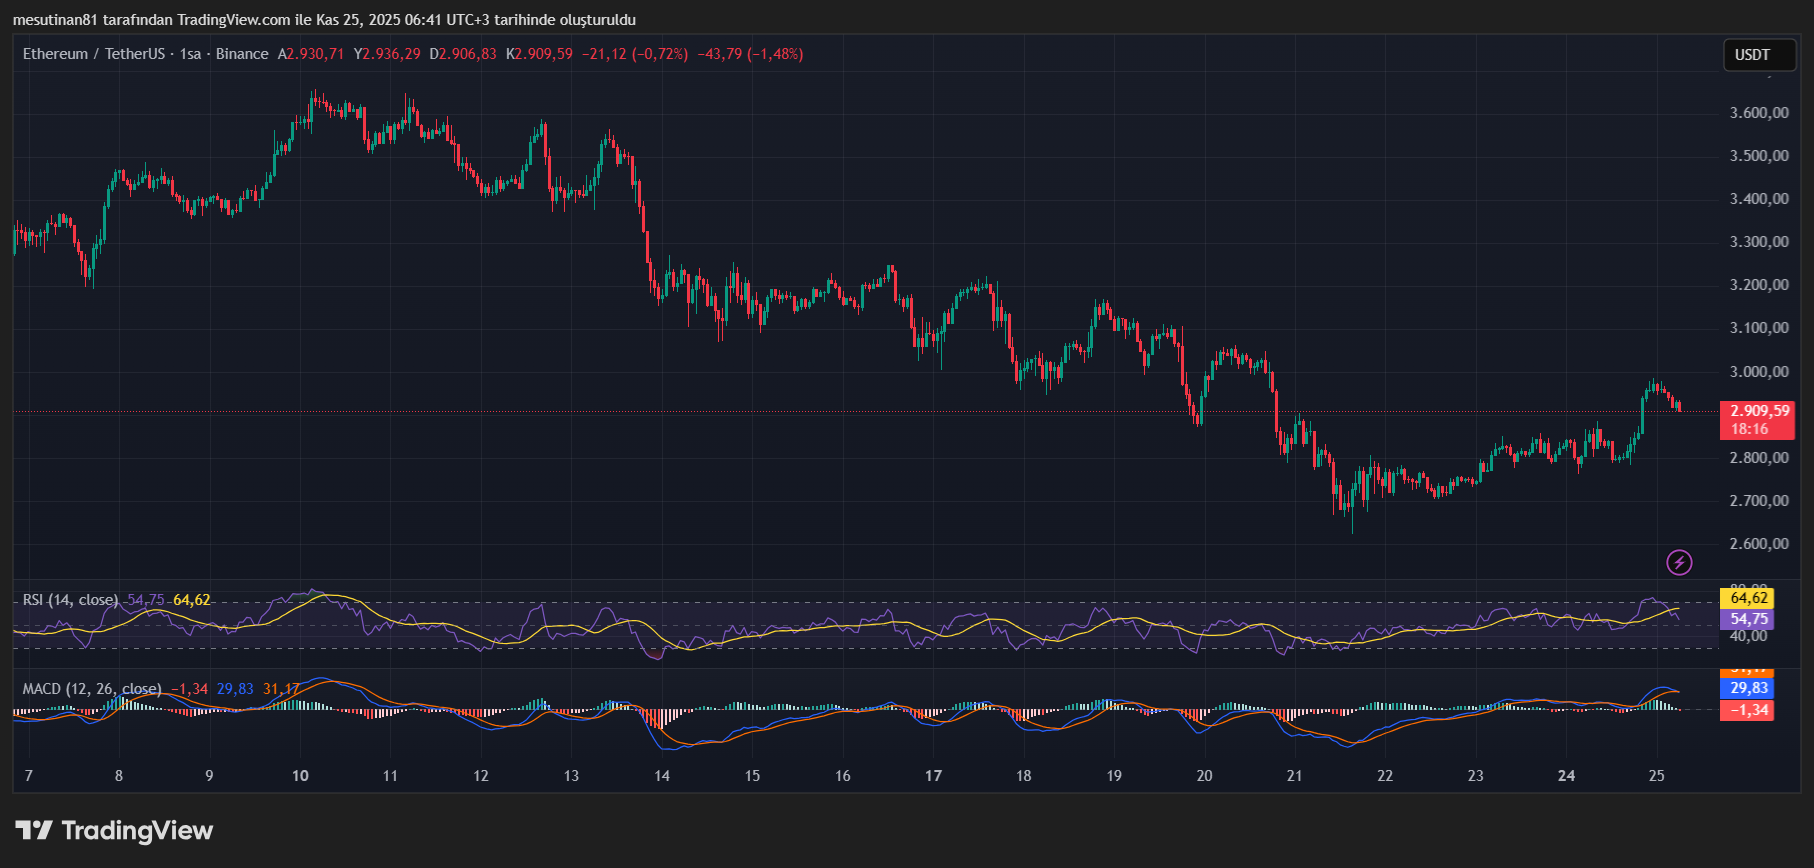Click the TradingView.com text in caption
This screenshot has width=1814, height=868.
pos(234,20)
